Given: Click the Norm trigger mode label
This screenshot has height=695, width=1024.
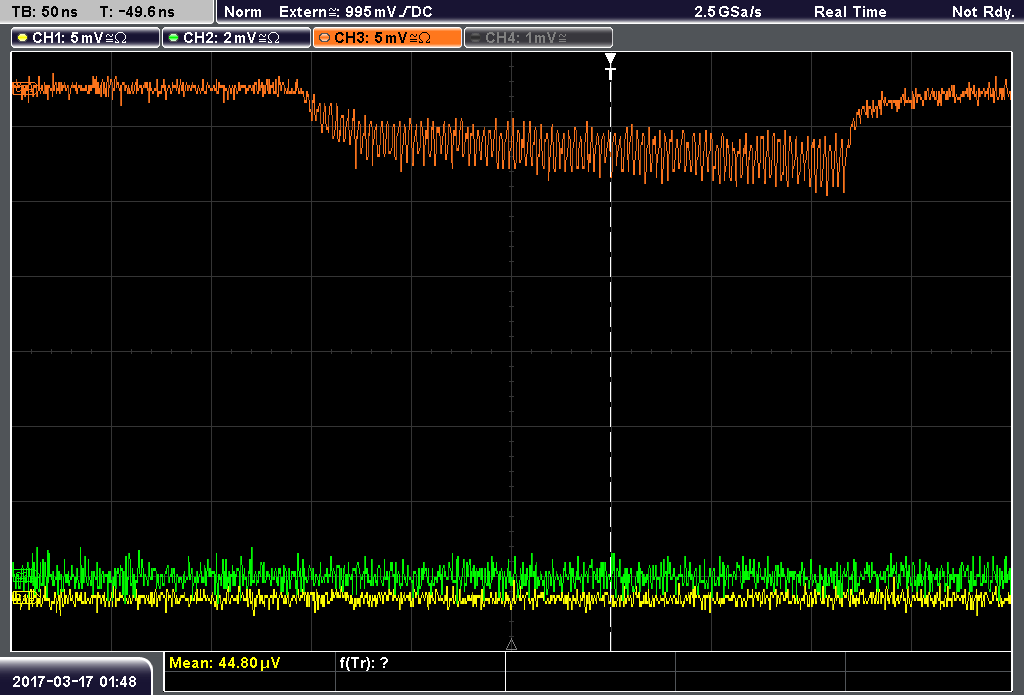Looking at the screenshot, I should (242, 12).
